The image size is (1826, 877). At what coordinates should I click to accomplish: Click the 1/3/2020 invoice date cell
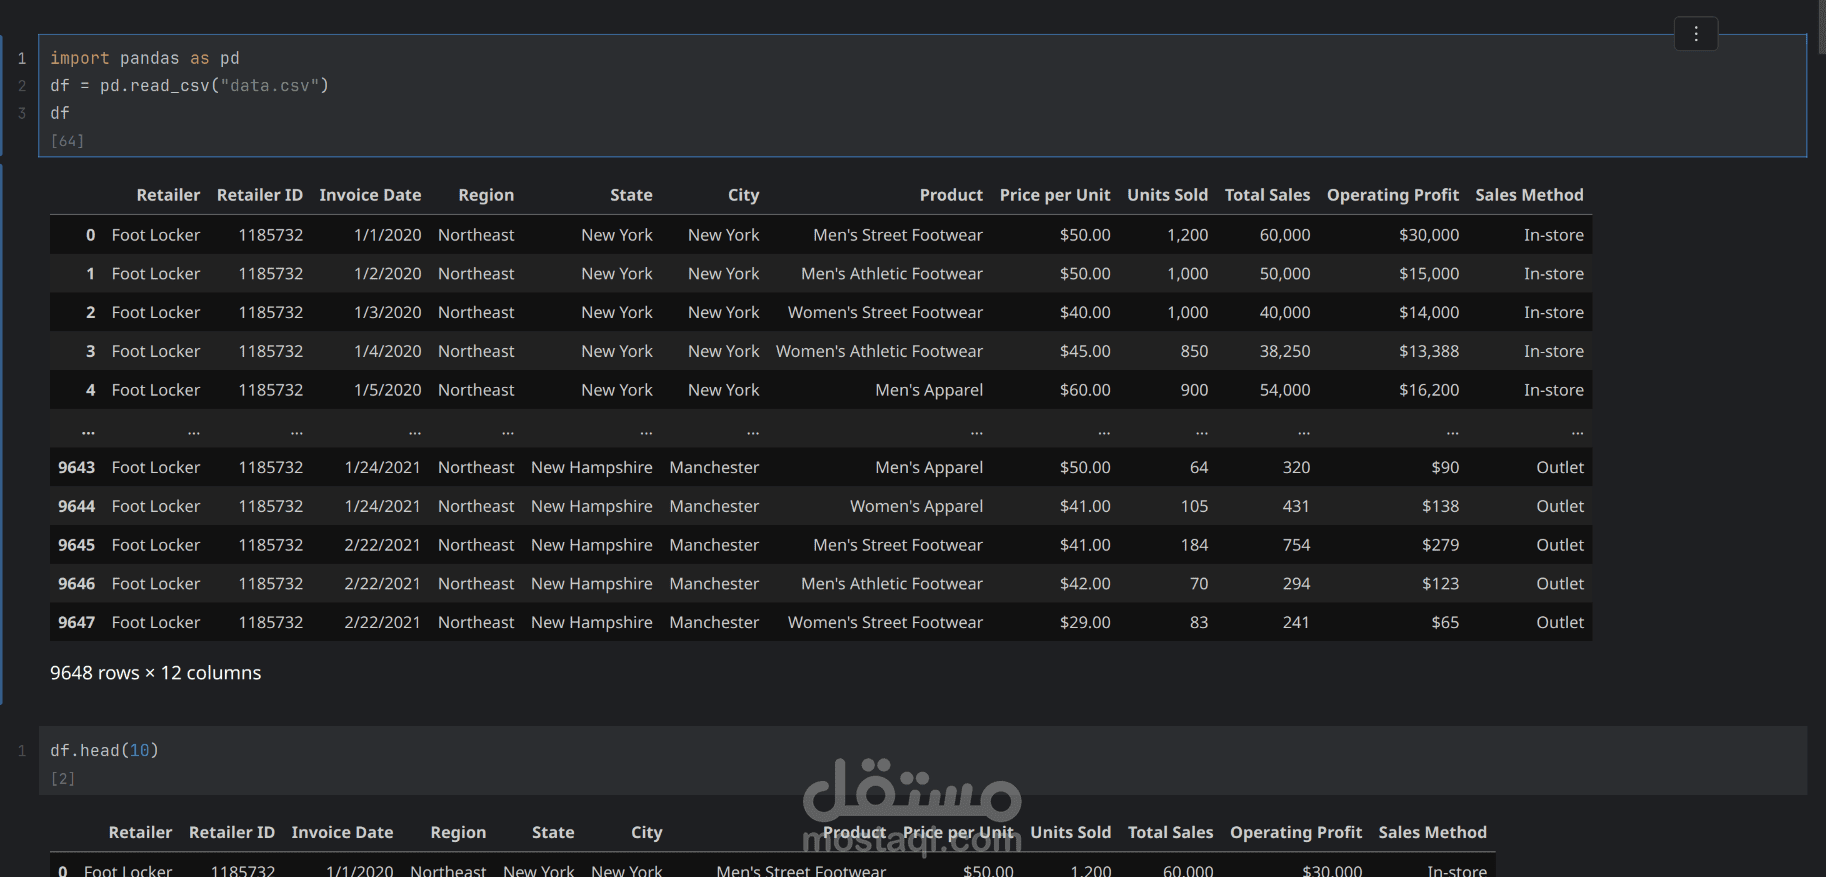pos(387,313)
